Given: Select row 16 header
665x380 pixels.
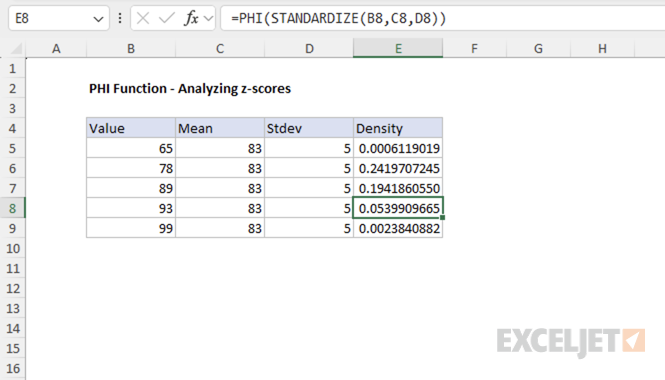Looking at the screenshot, I should tap(12, 368).
